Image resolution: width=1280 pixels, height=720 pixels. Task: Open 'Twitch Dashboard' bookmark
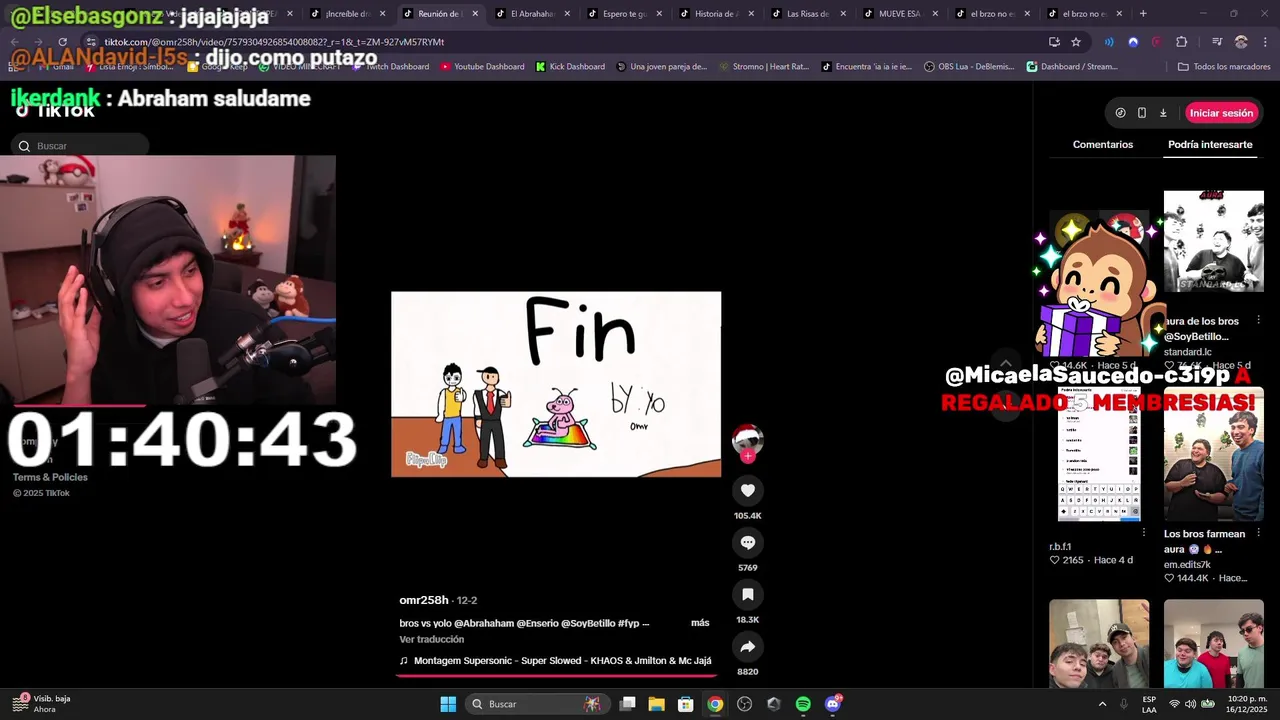(x=390, y=67)
